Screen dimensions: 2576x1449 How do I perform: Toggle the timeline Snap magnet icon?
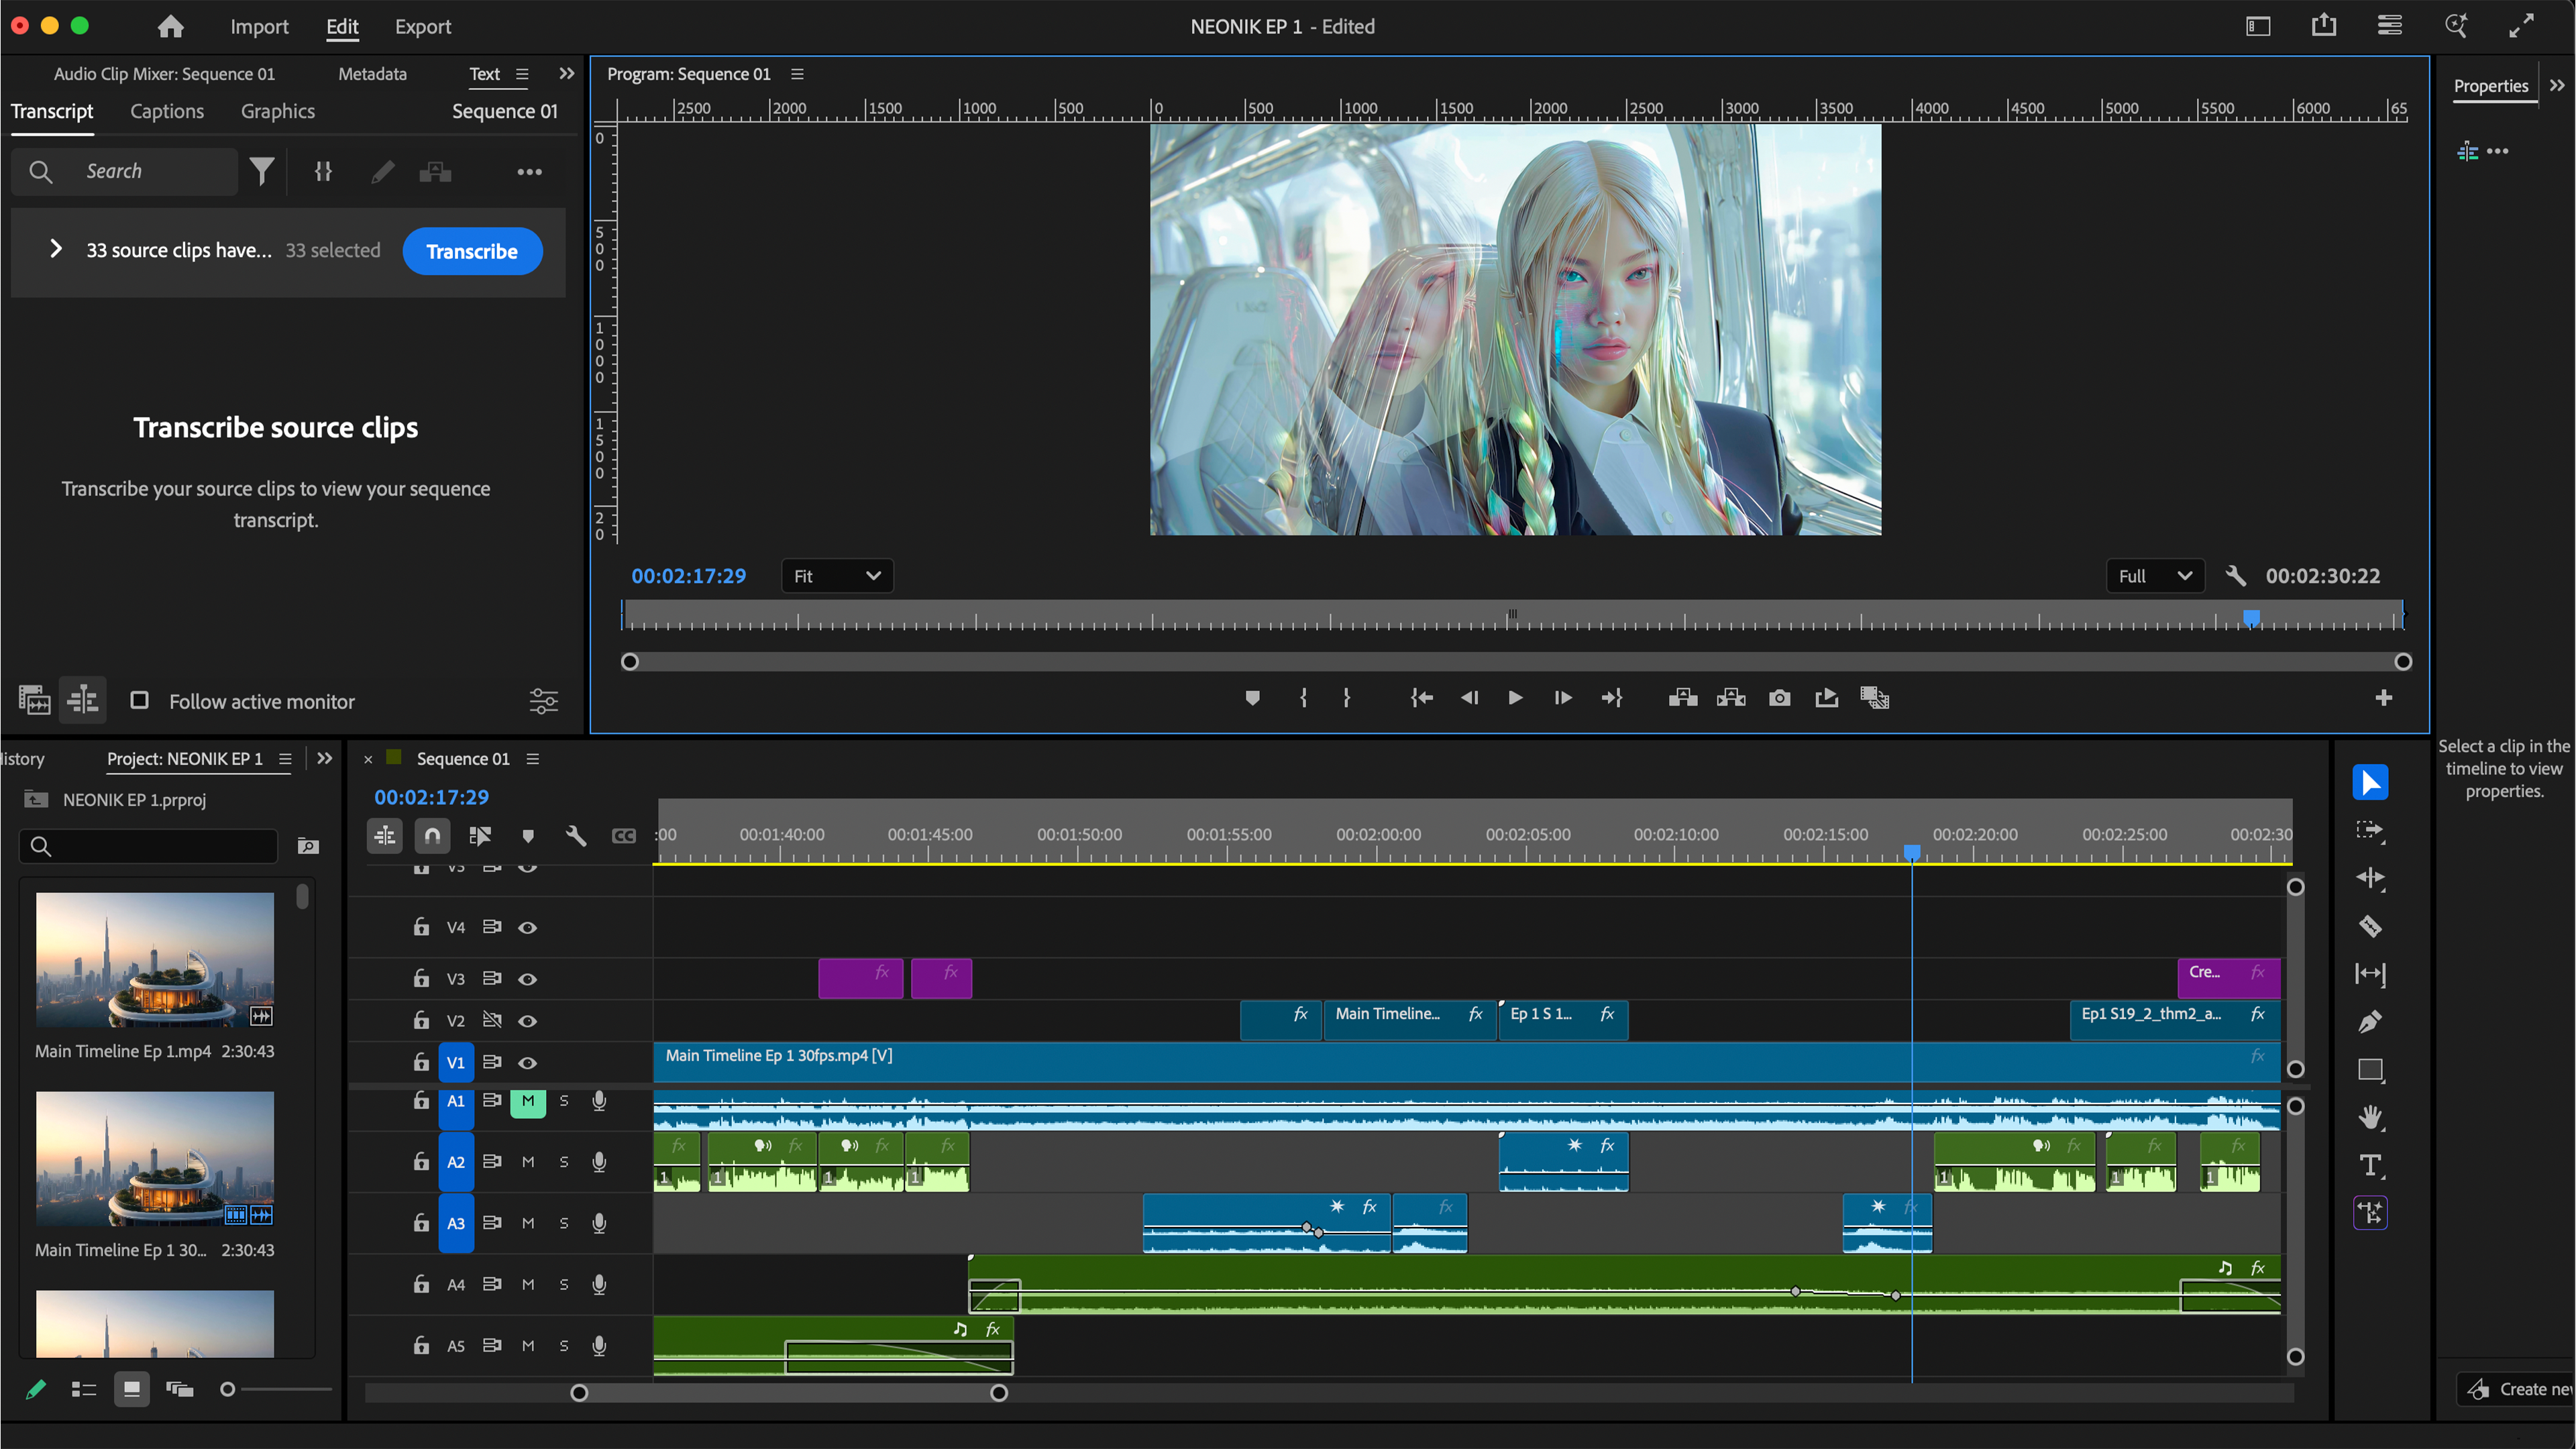coord(432,835)
